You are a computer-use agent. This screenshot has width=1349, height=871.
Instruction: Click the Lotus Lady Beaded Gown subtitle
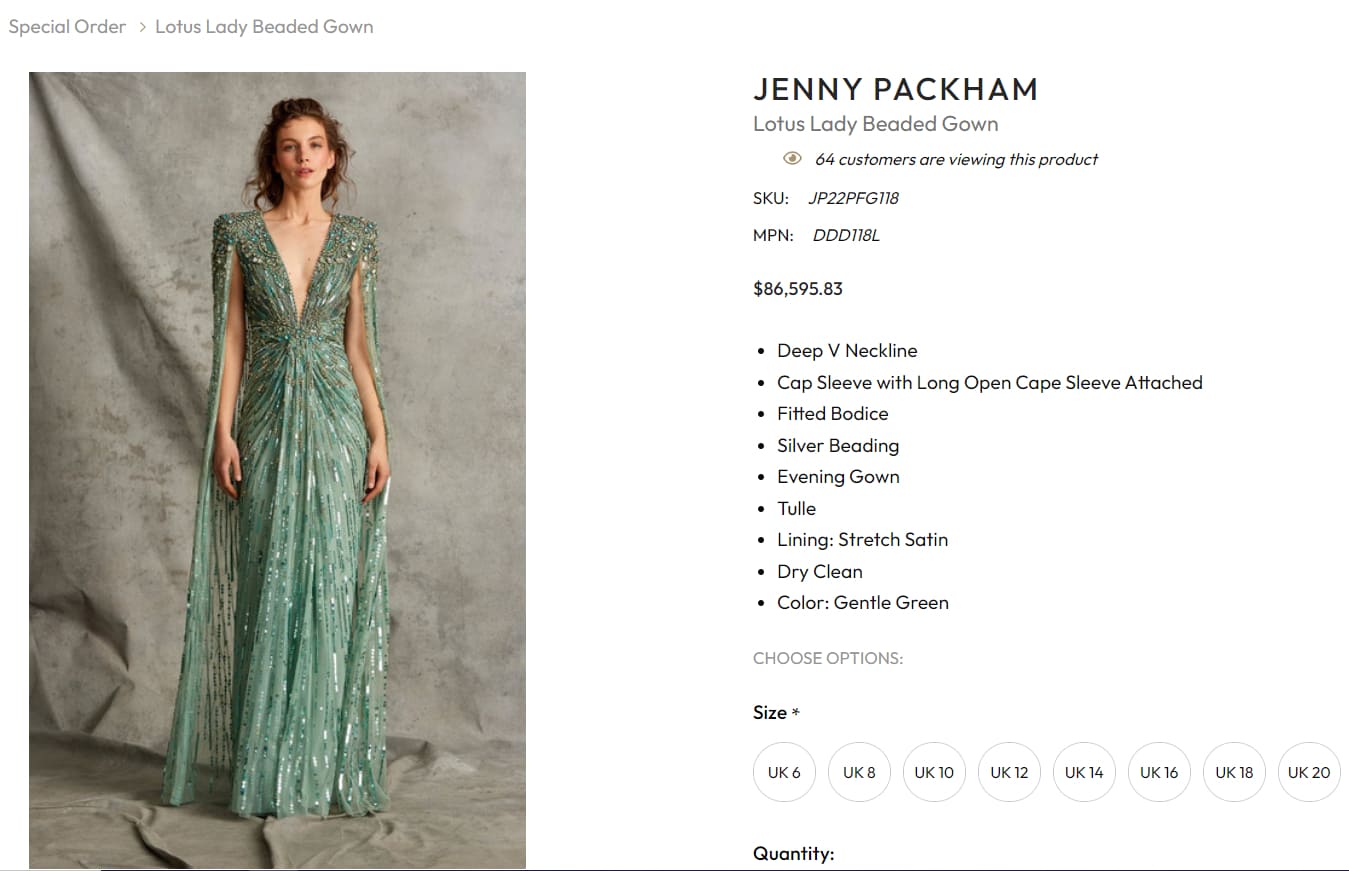tap(875, 124)
